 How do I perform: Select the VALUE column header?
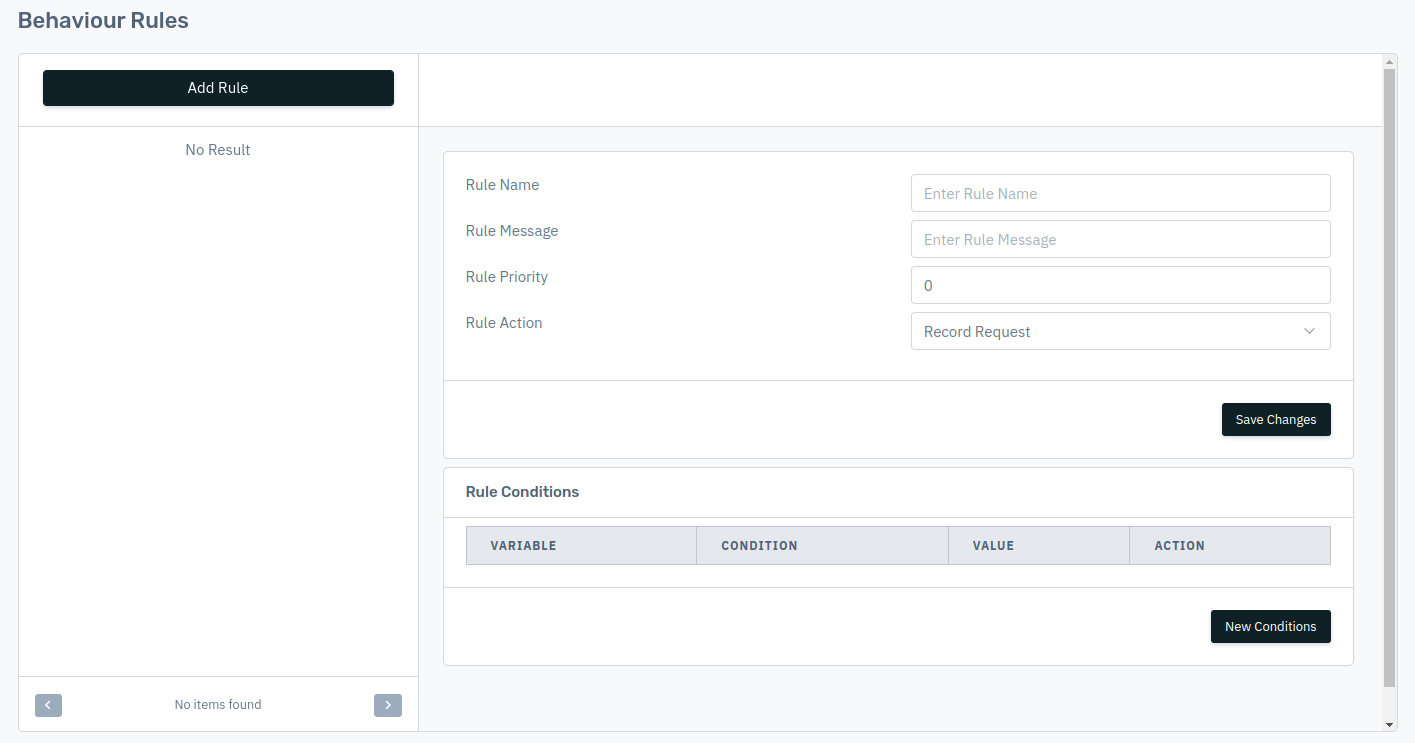coord(1038,546)
